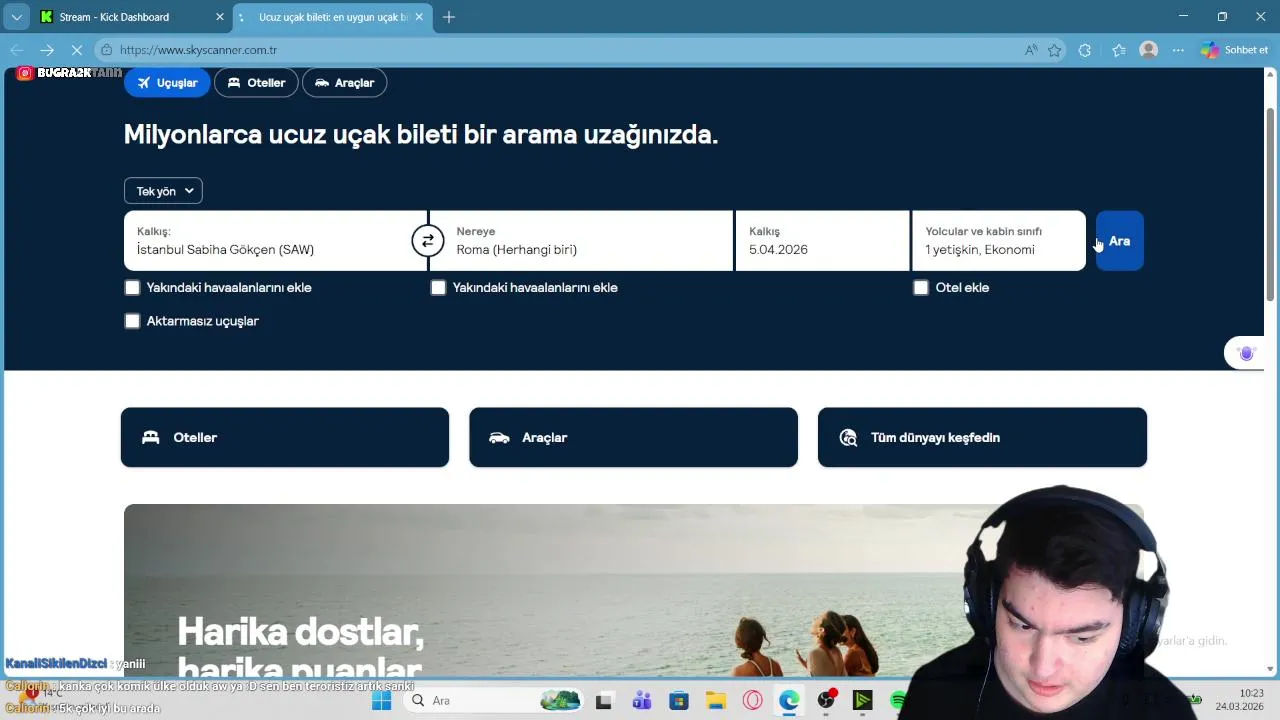
Task: Open Microsoft Teams from taskbar
Action: tap(641, 701)
